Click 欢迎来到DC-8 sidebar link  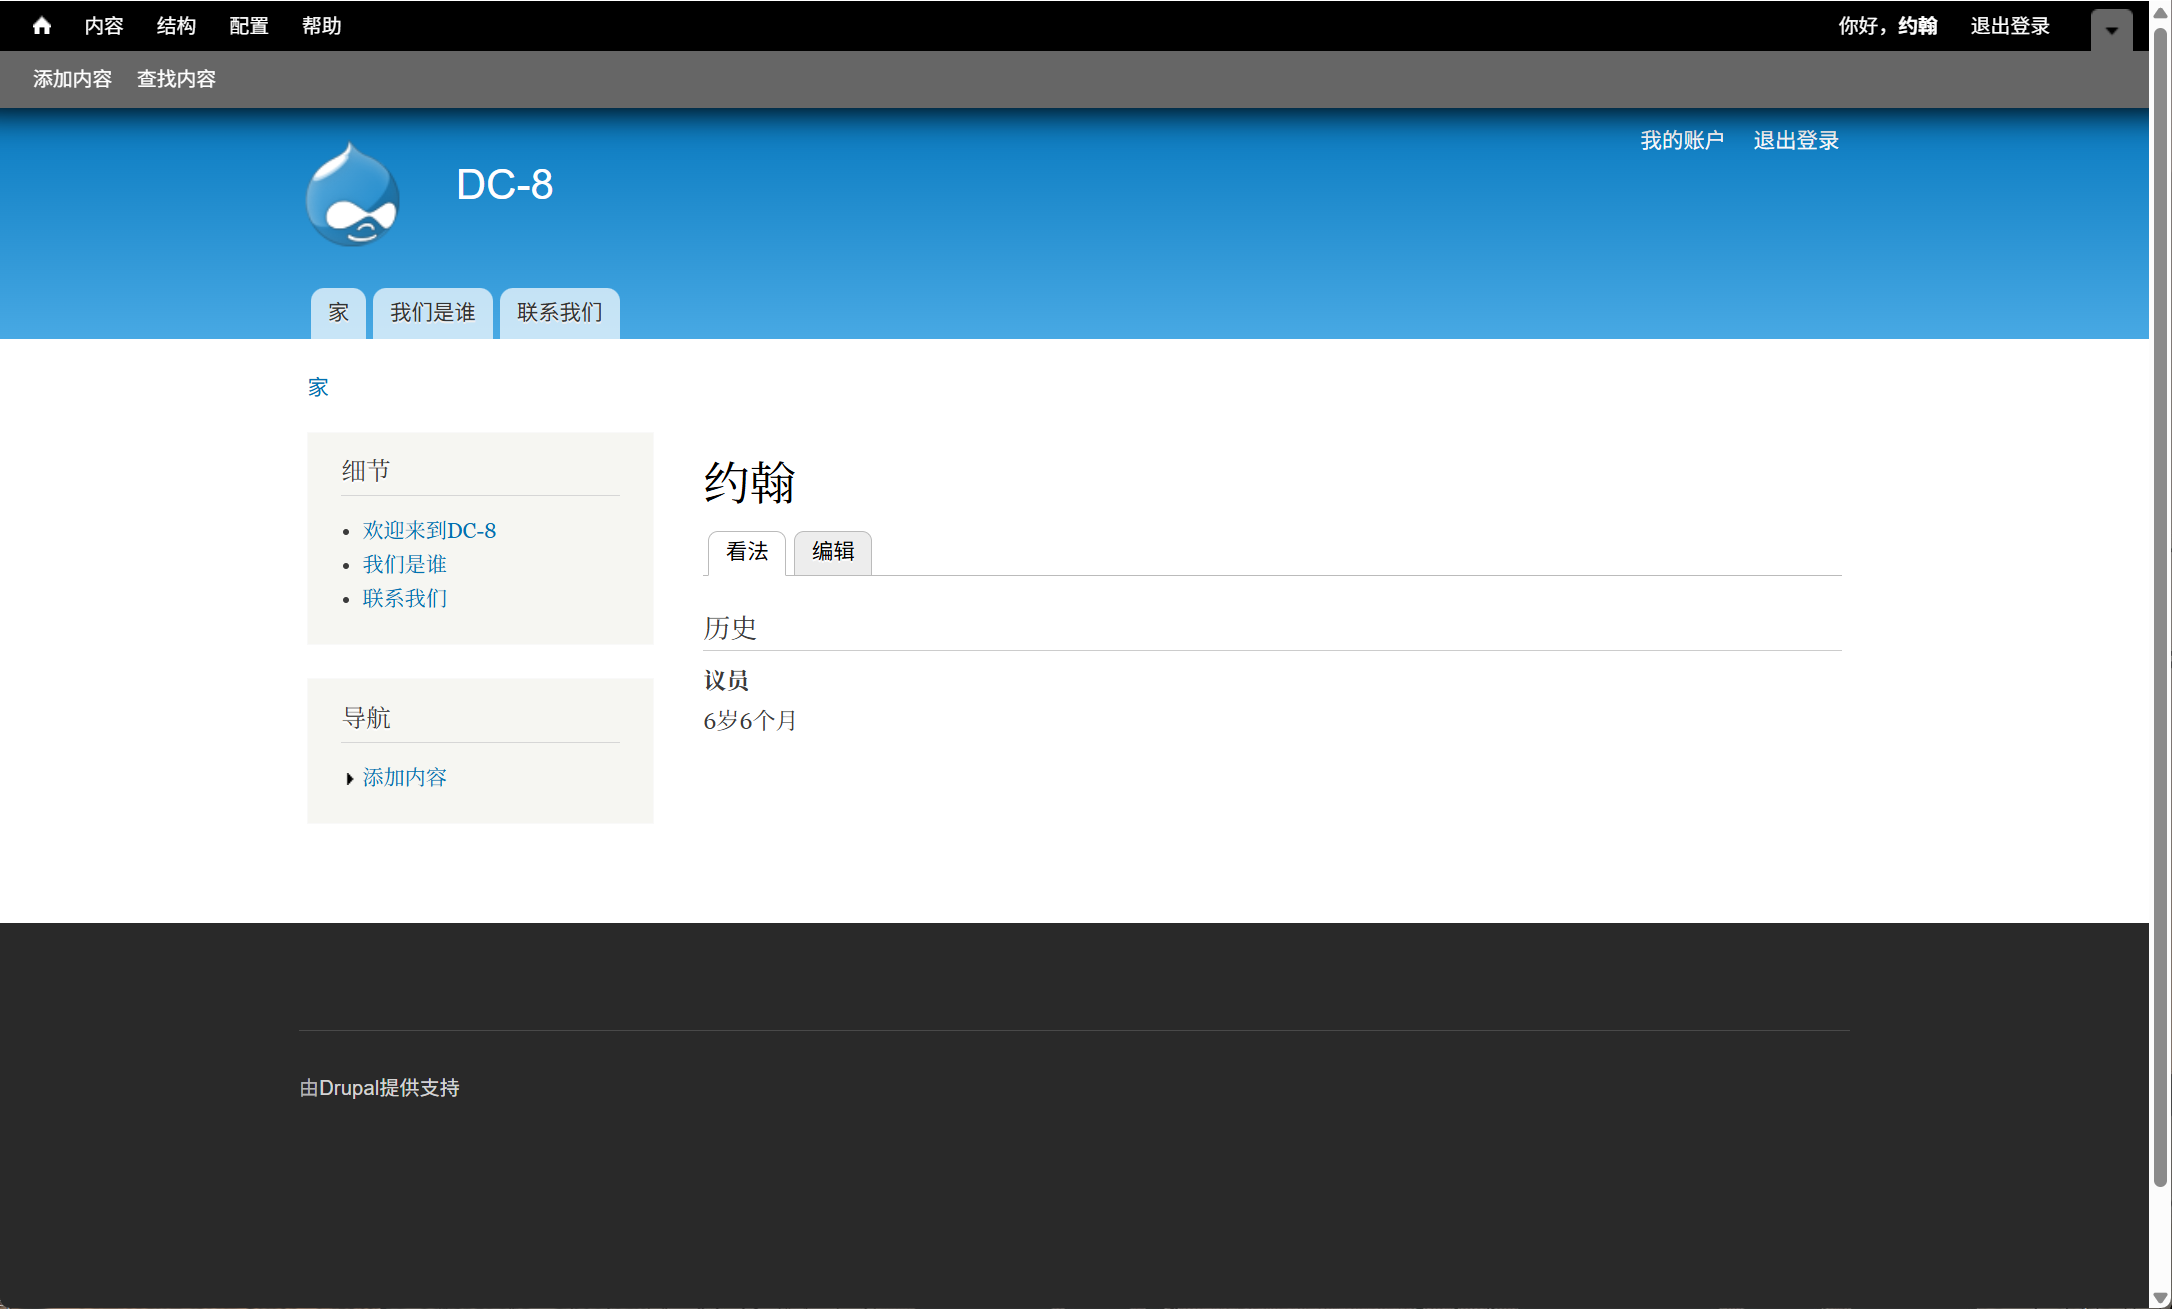pos(429,530)
